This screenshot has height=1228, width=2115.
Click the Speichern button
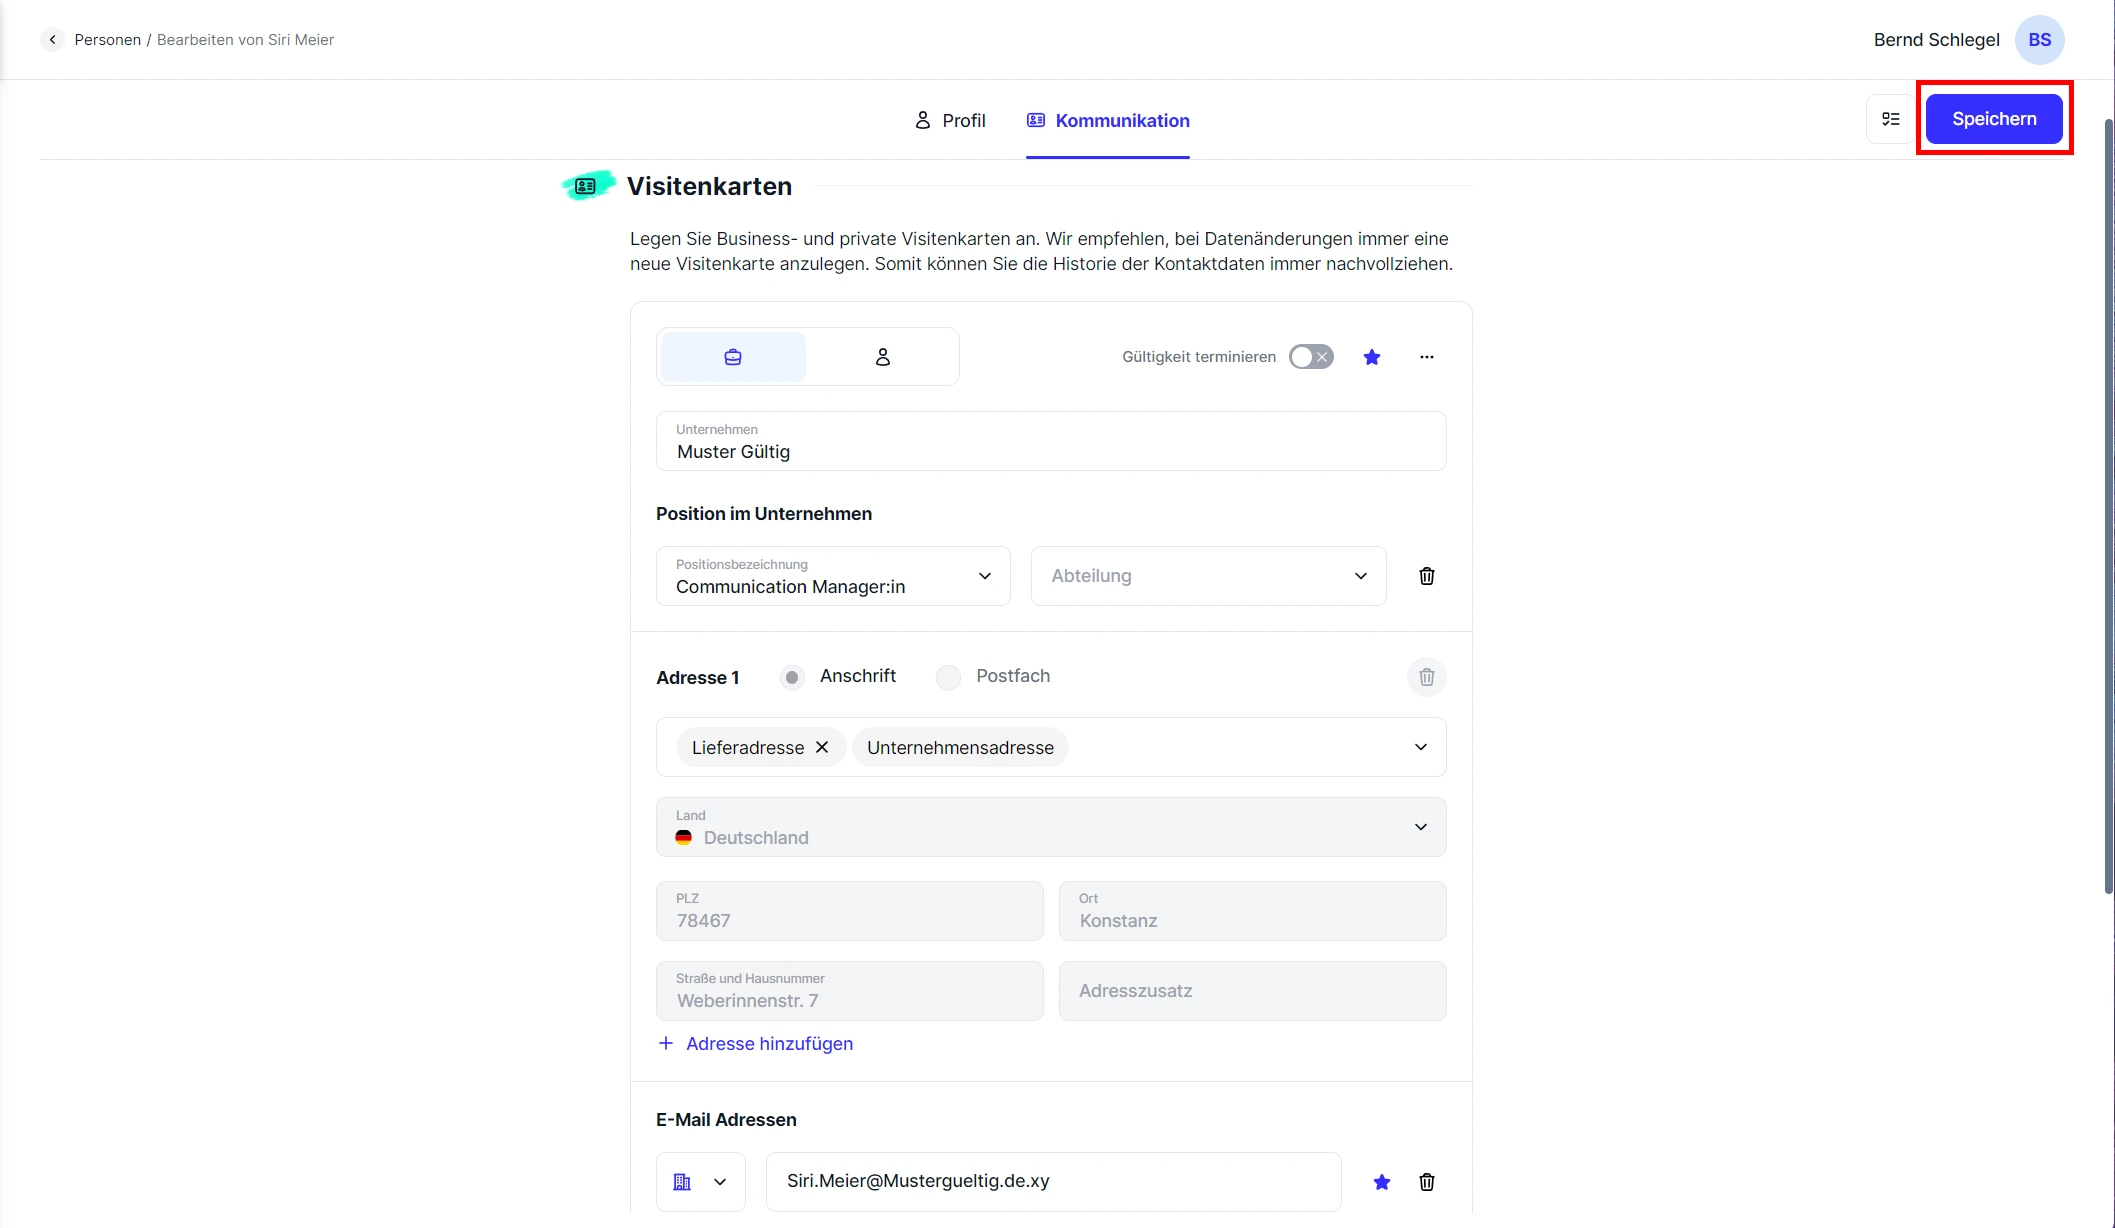(1993, 119)
